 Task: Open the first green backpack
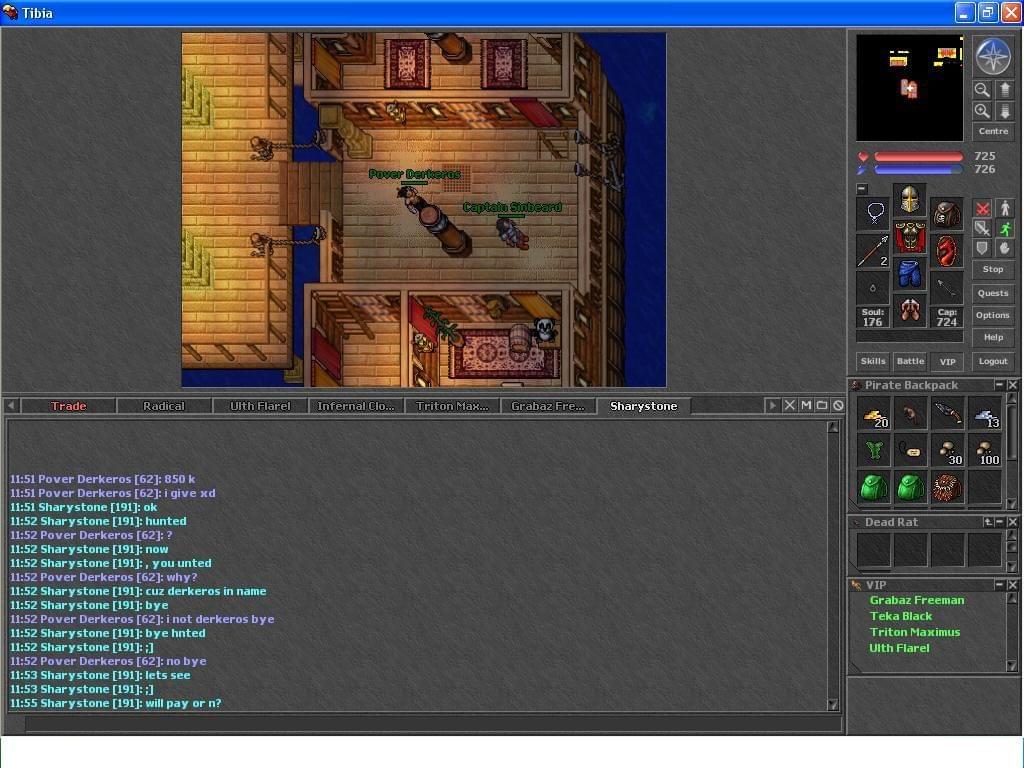tap(874, 488)
